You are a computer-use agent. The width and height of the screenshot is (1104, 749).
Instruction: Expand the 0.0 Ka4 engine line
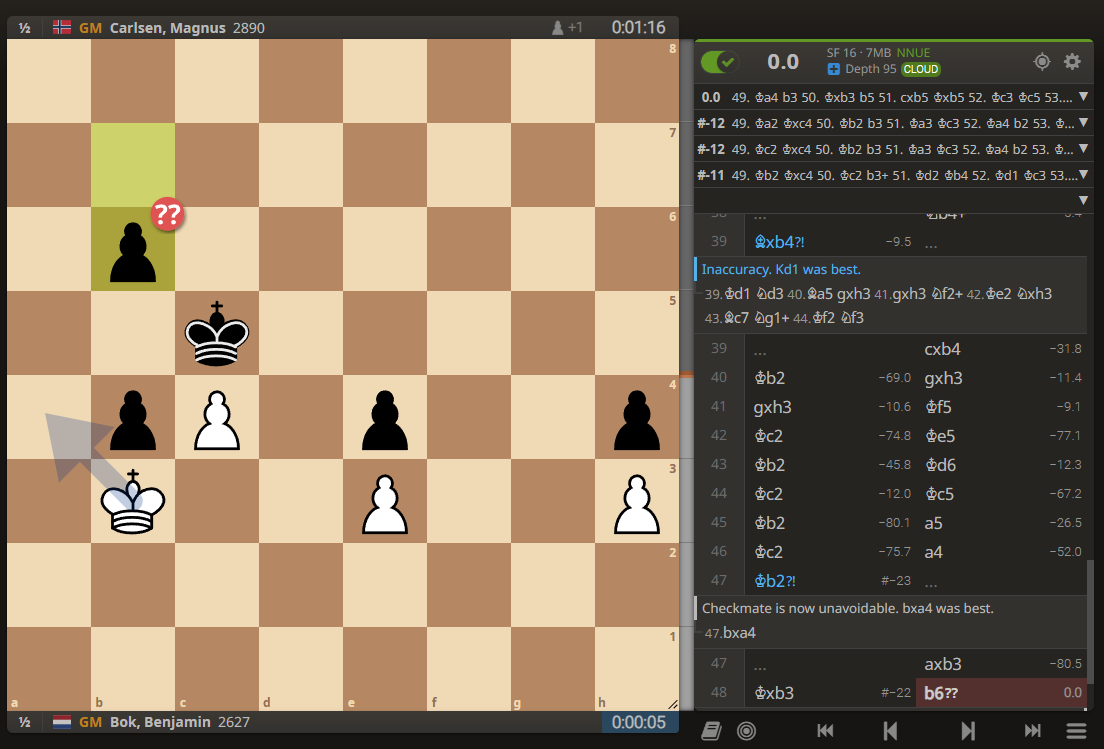pos(1083,98)
